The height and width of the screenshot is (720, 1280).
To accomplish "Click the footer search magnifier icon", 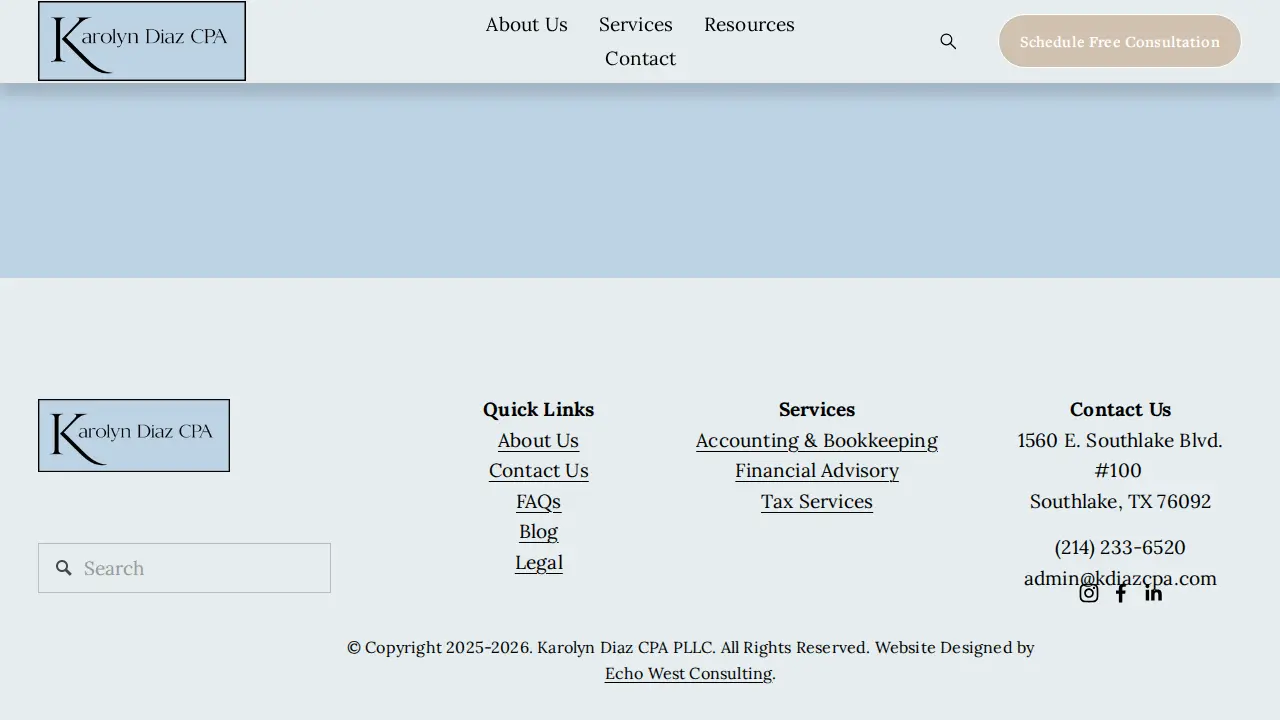I will (64, 568).
